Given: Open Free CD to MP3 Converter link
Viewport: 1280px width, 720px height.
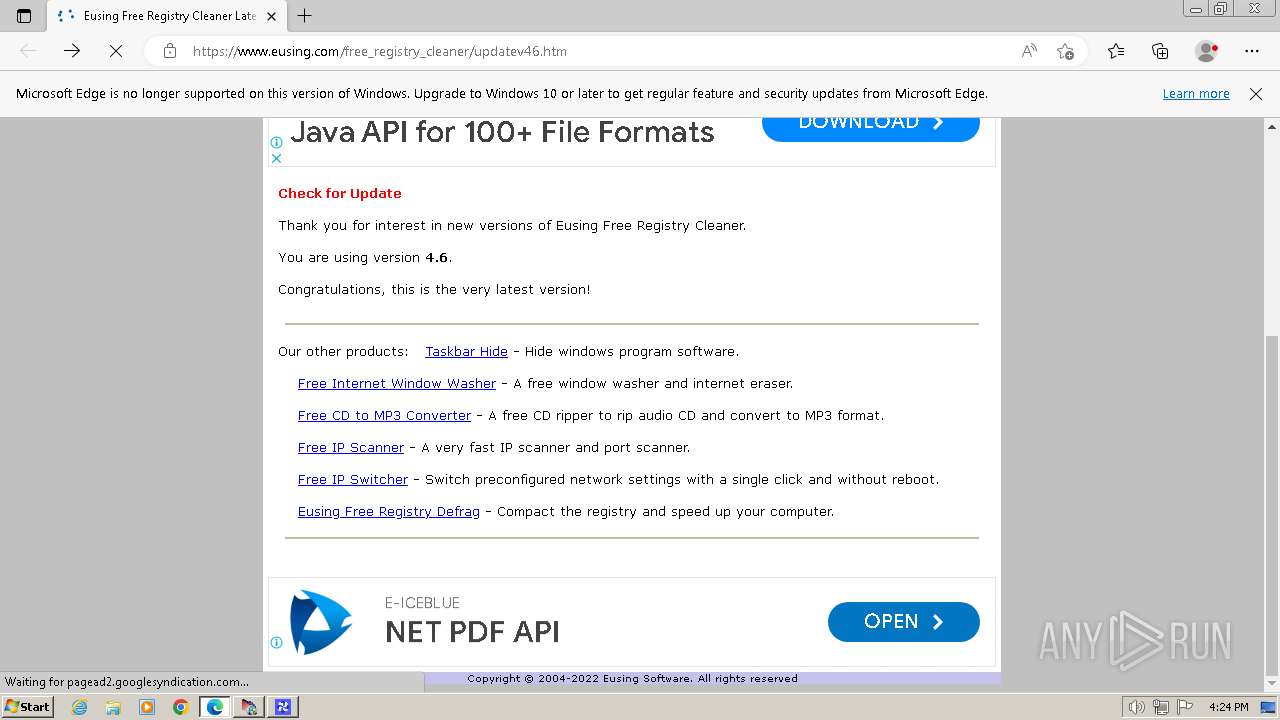Looking at the screenshot, I should coord(384,416).
